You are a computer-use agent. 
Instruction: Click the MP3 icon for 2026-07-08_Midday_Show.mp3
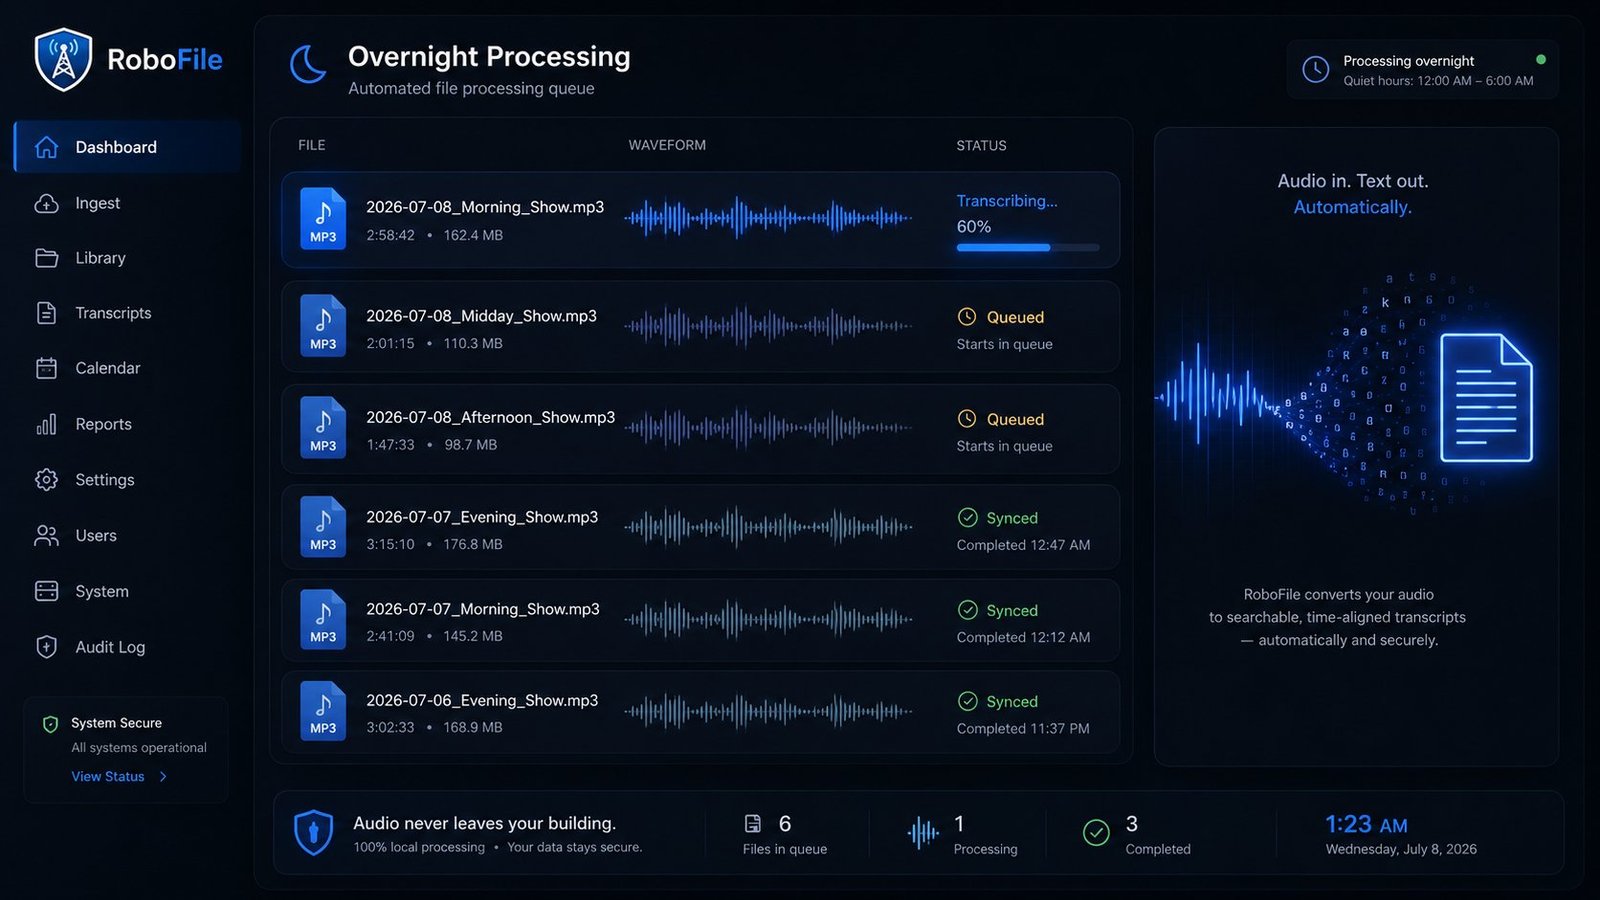pyautogui.click(x=323, y=326)
